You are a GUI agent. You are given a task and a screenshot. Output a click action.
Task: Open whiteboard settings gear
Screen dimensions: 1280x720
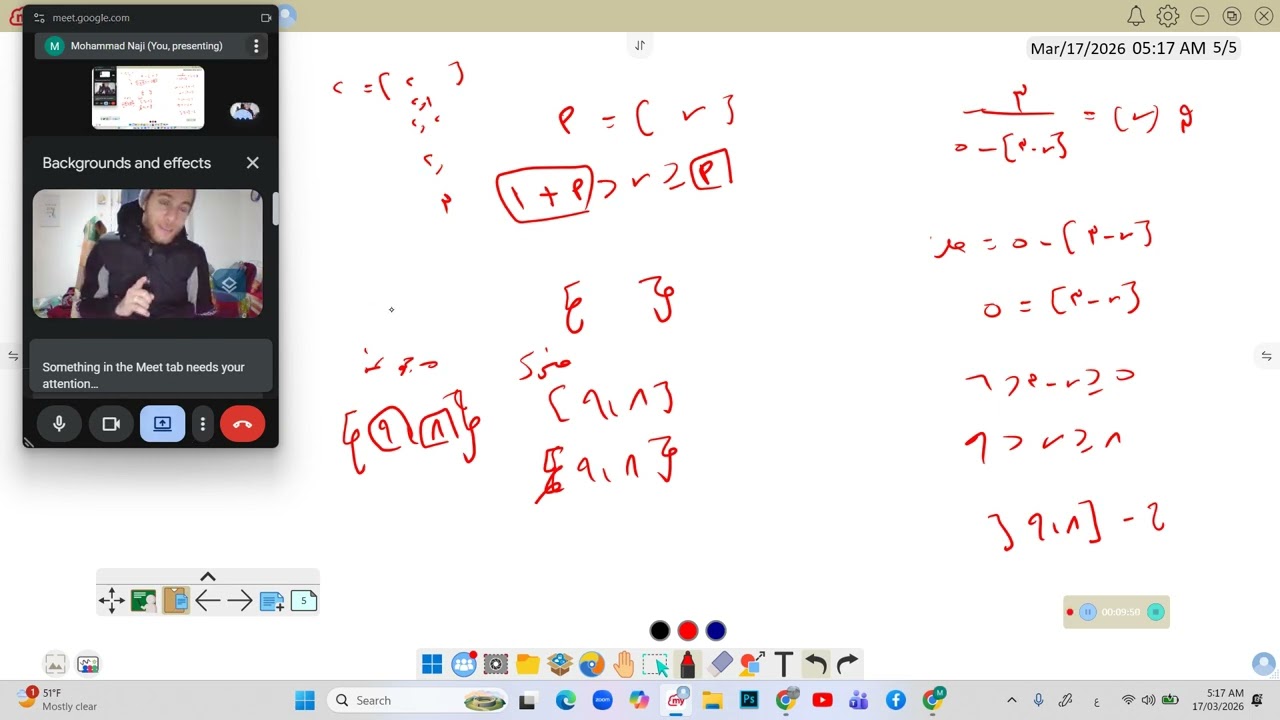point(1168,16)
